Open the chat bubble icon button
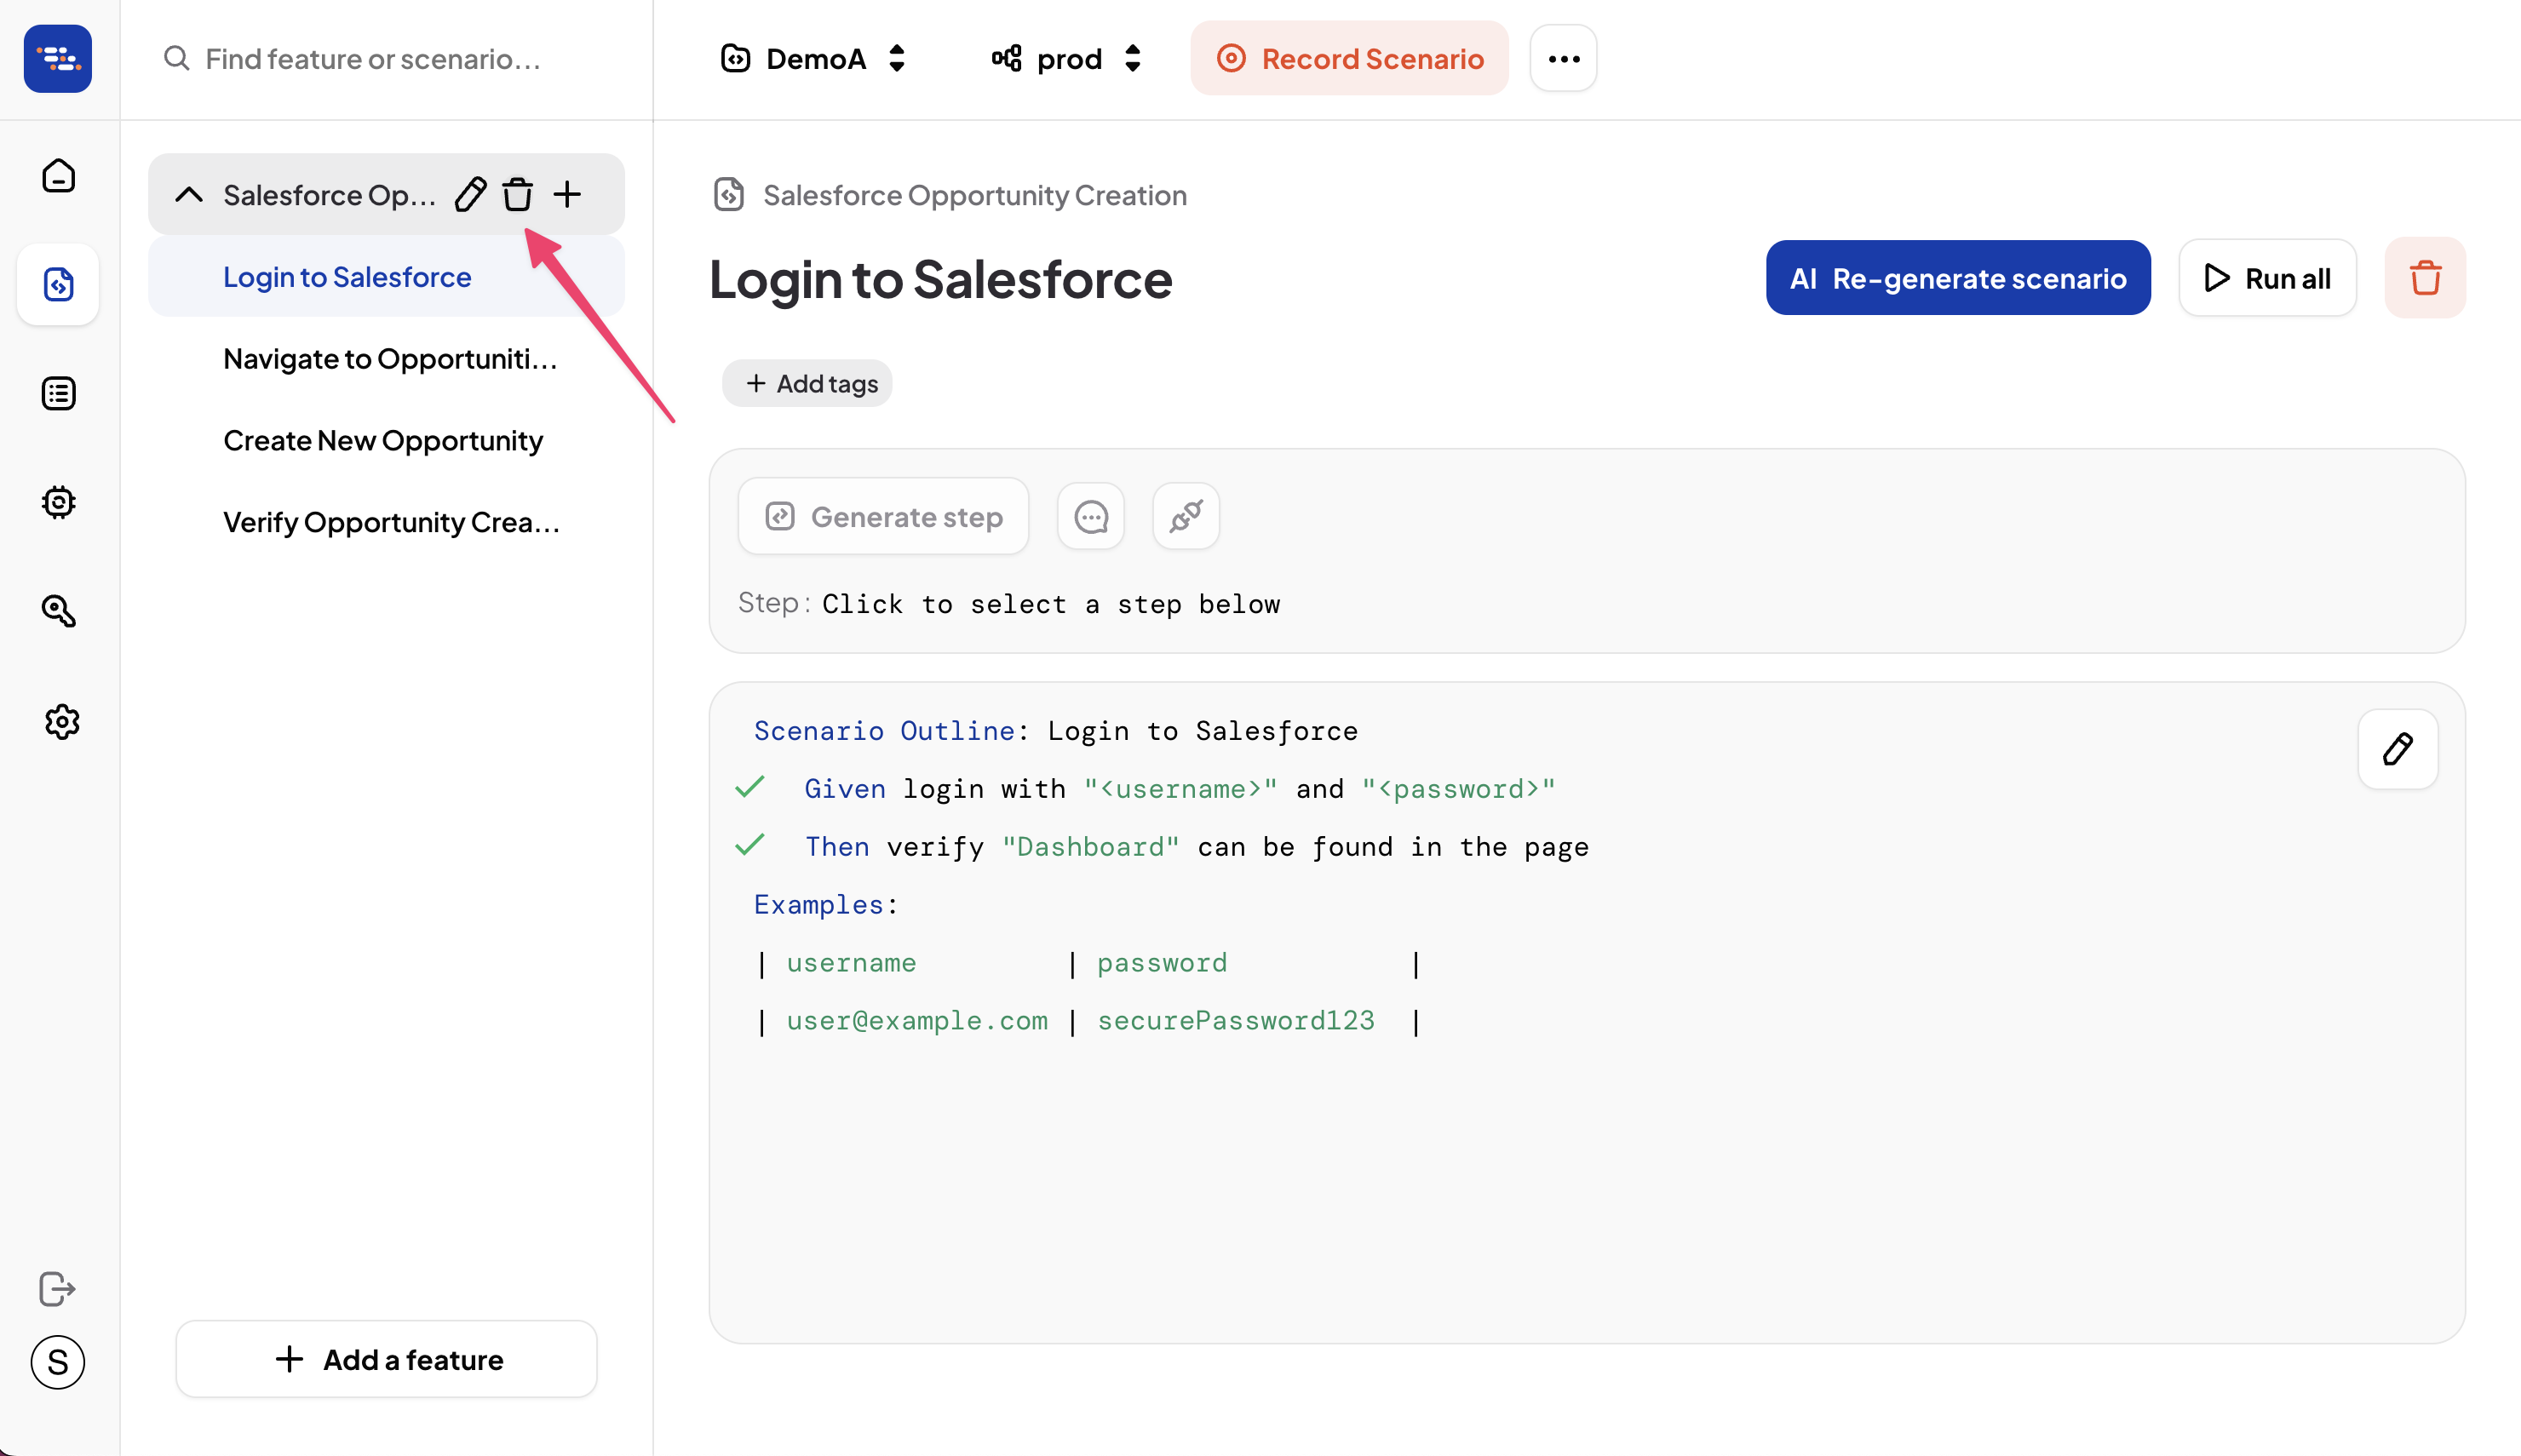2521x1456 pixels. [1091, 517]
